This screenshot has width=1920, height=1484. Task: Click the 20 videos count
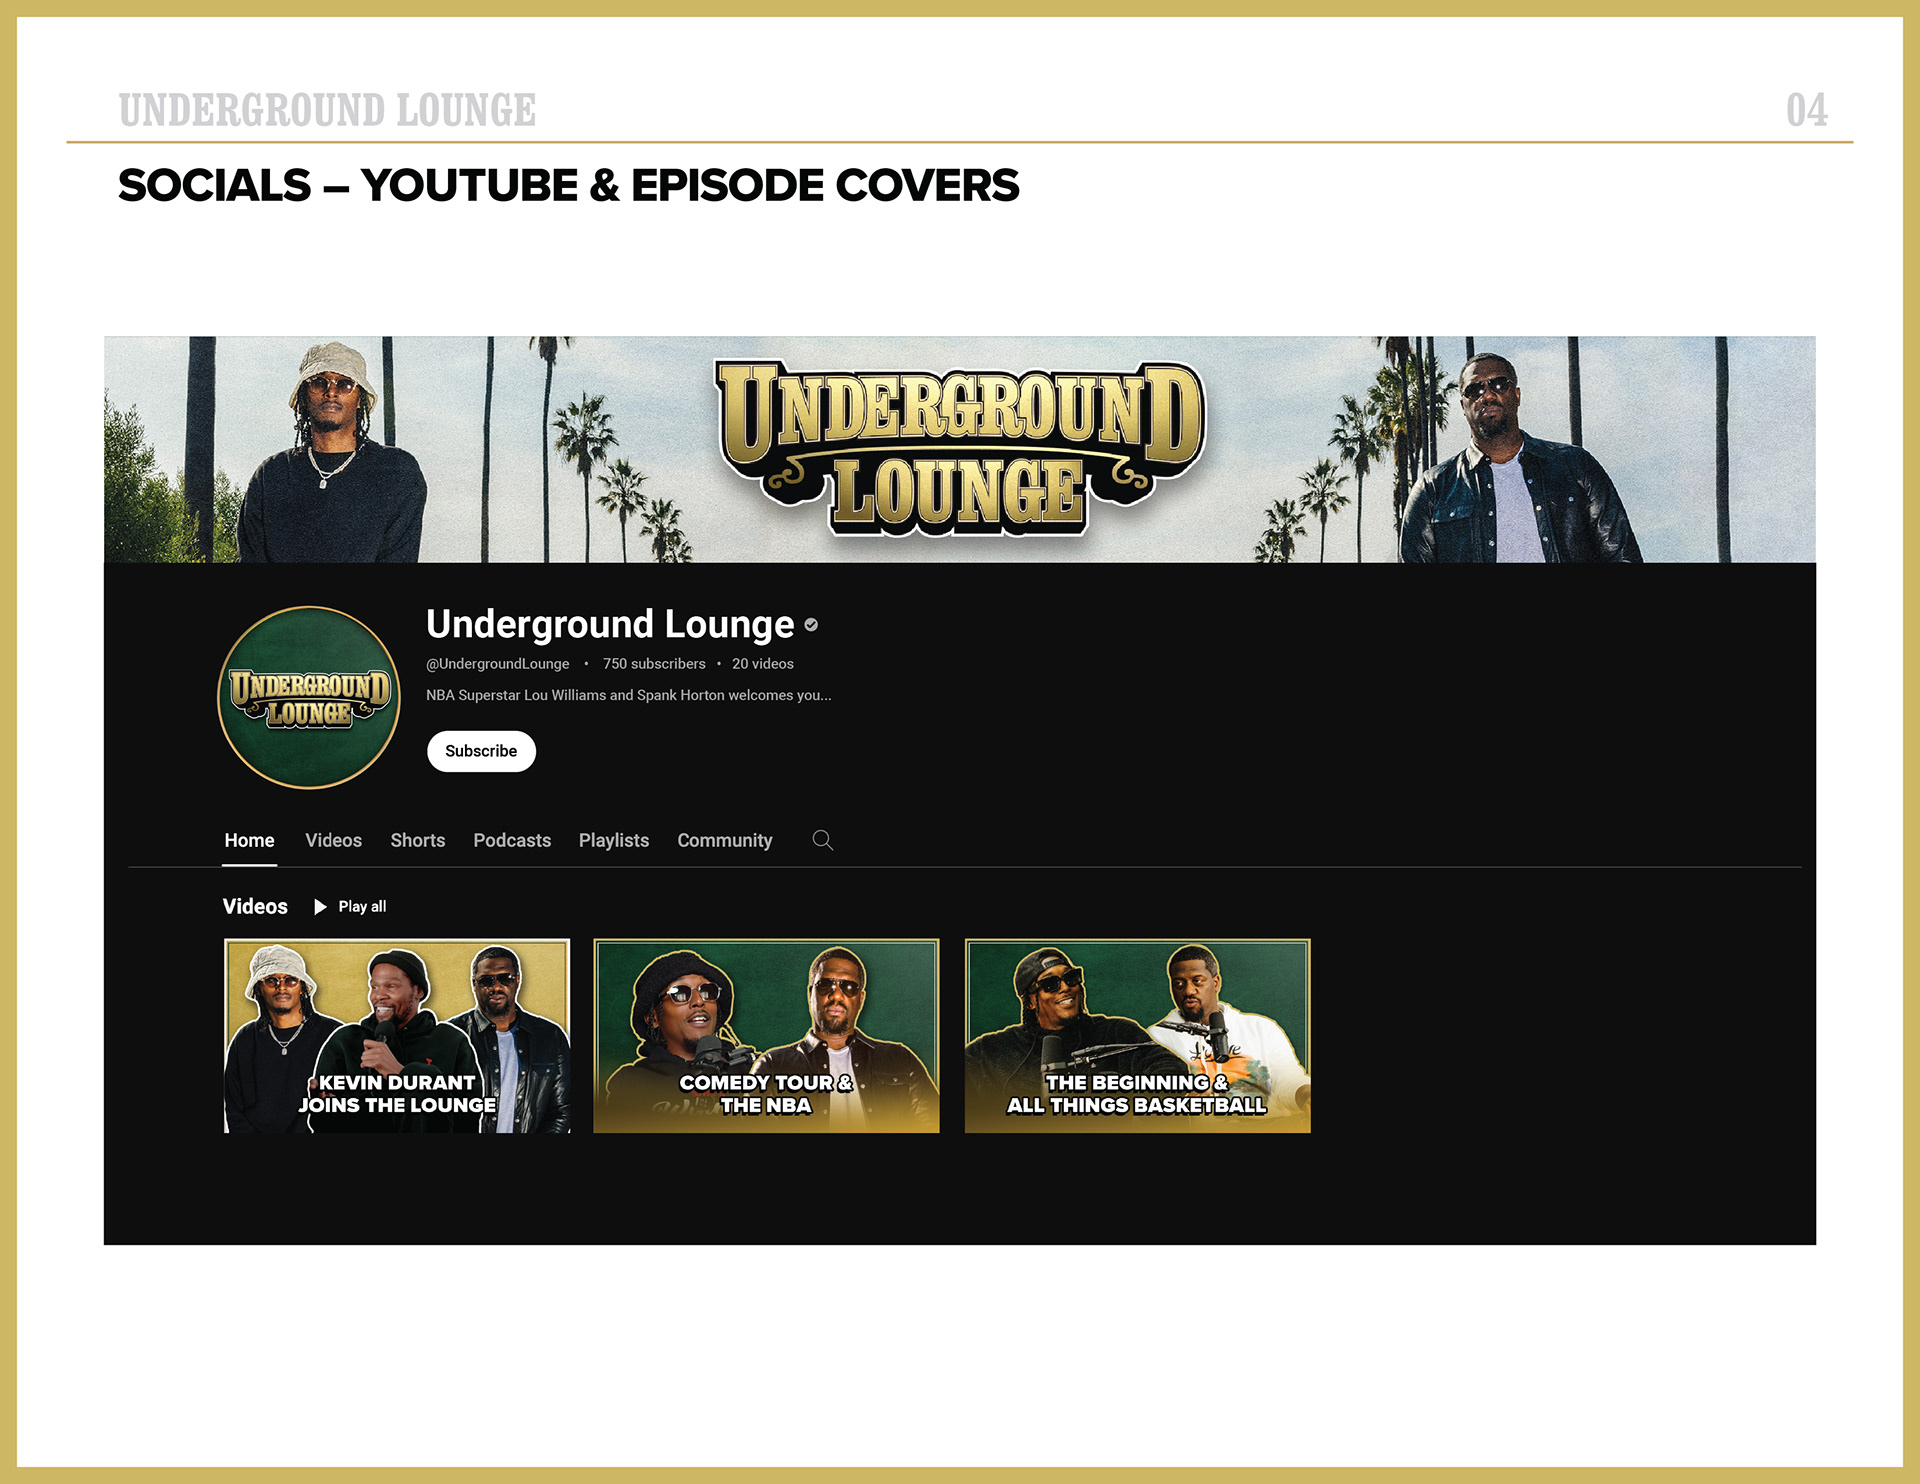pos(762,664)
